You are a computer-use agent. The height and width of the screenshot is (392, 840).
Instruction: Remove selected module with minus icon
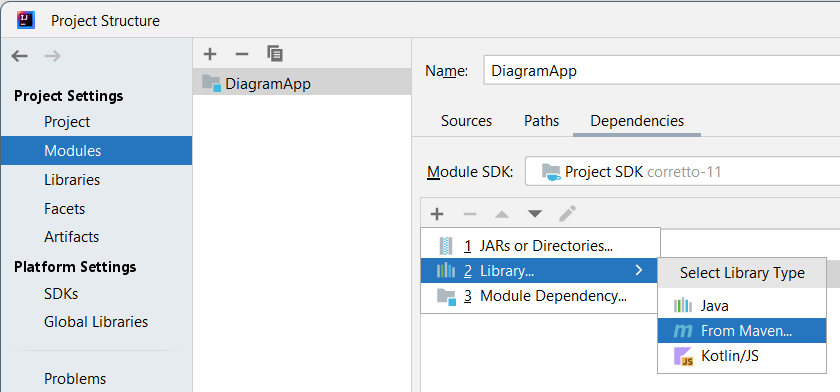242,54
